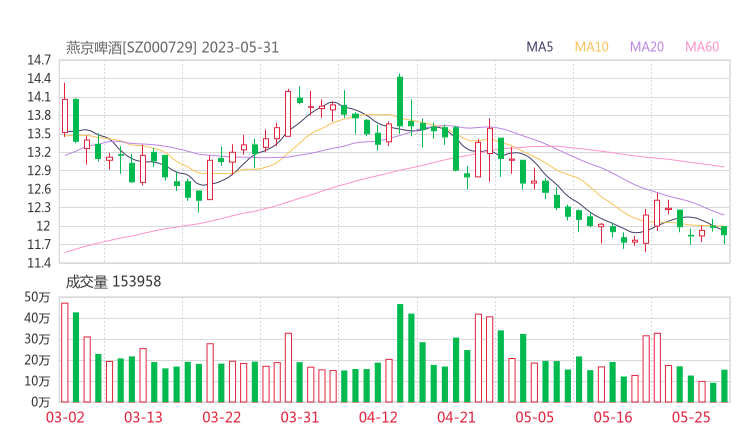Click the MA10 legend label

(591, 47)
